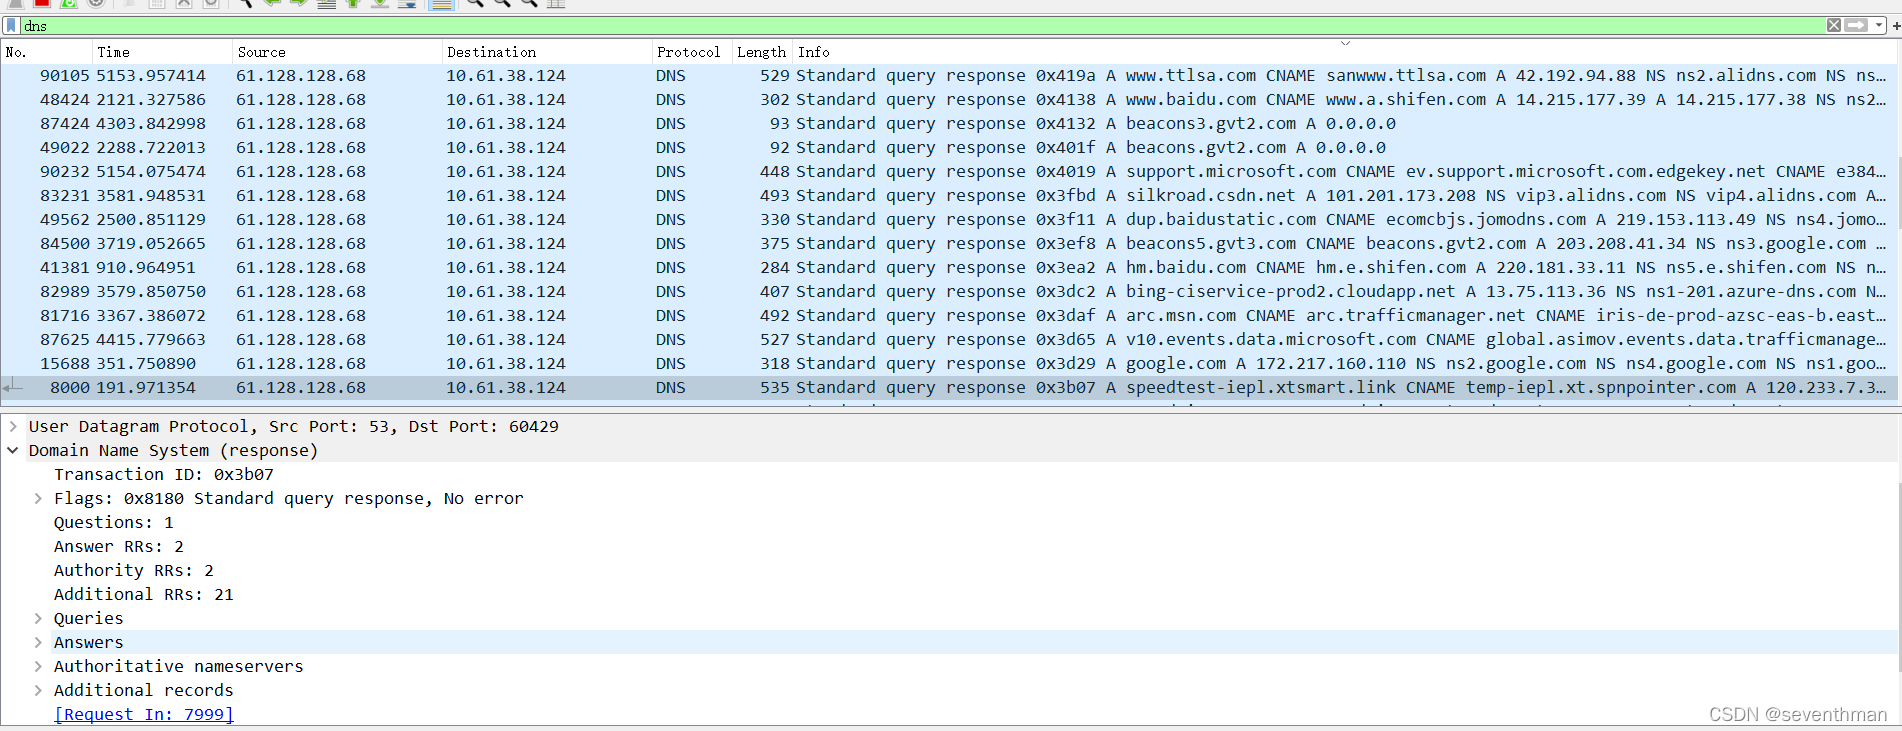The height and width of the screenshot is (731, 1902).
Task: Select packet 87424 beacons3.gvt2.com response
Action: coord(949,124)
